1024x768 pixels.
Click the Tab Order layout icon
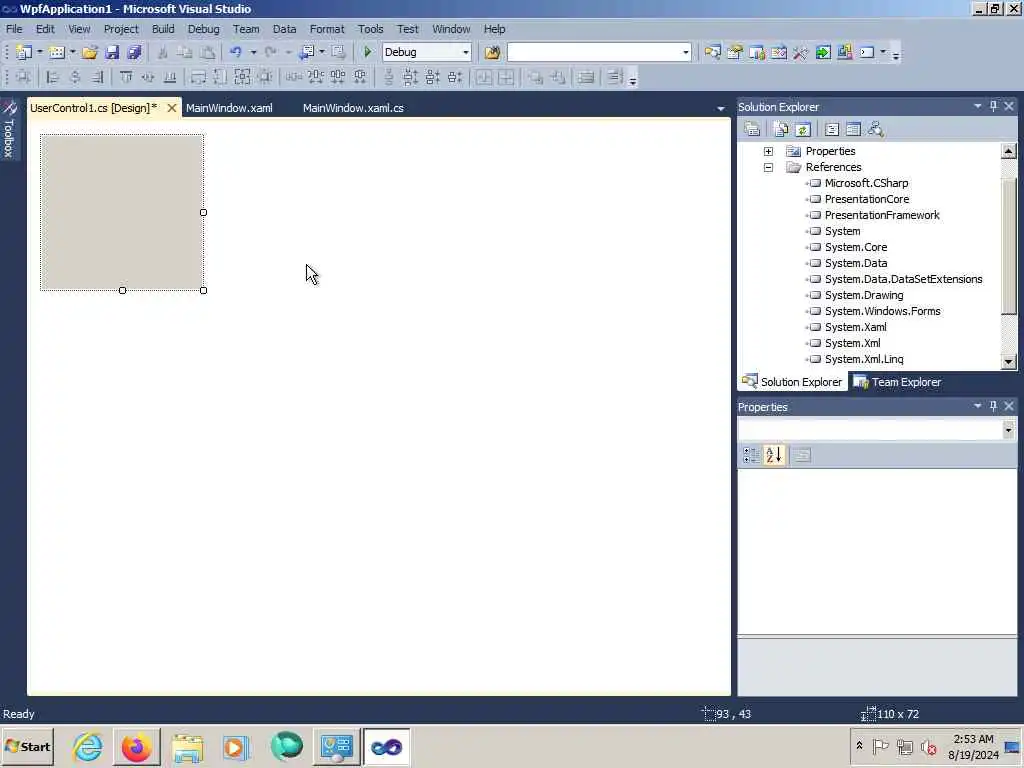tap(615, 77)
